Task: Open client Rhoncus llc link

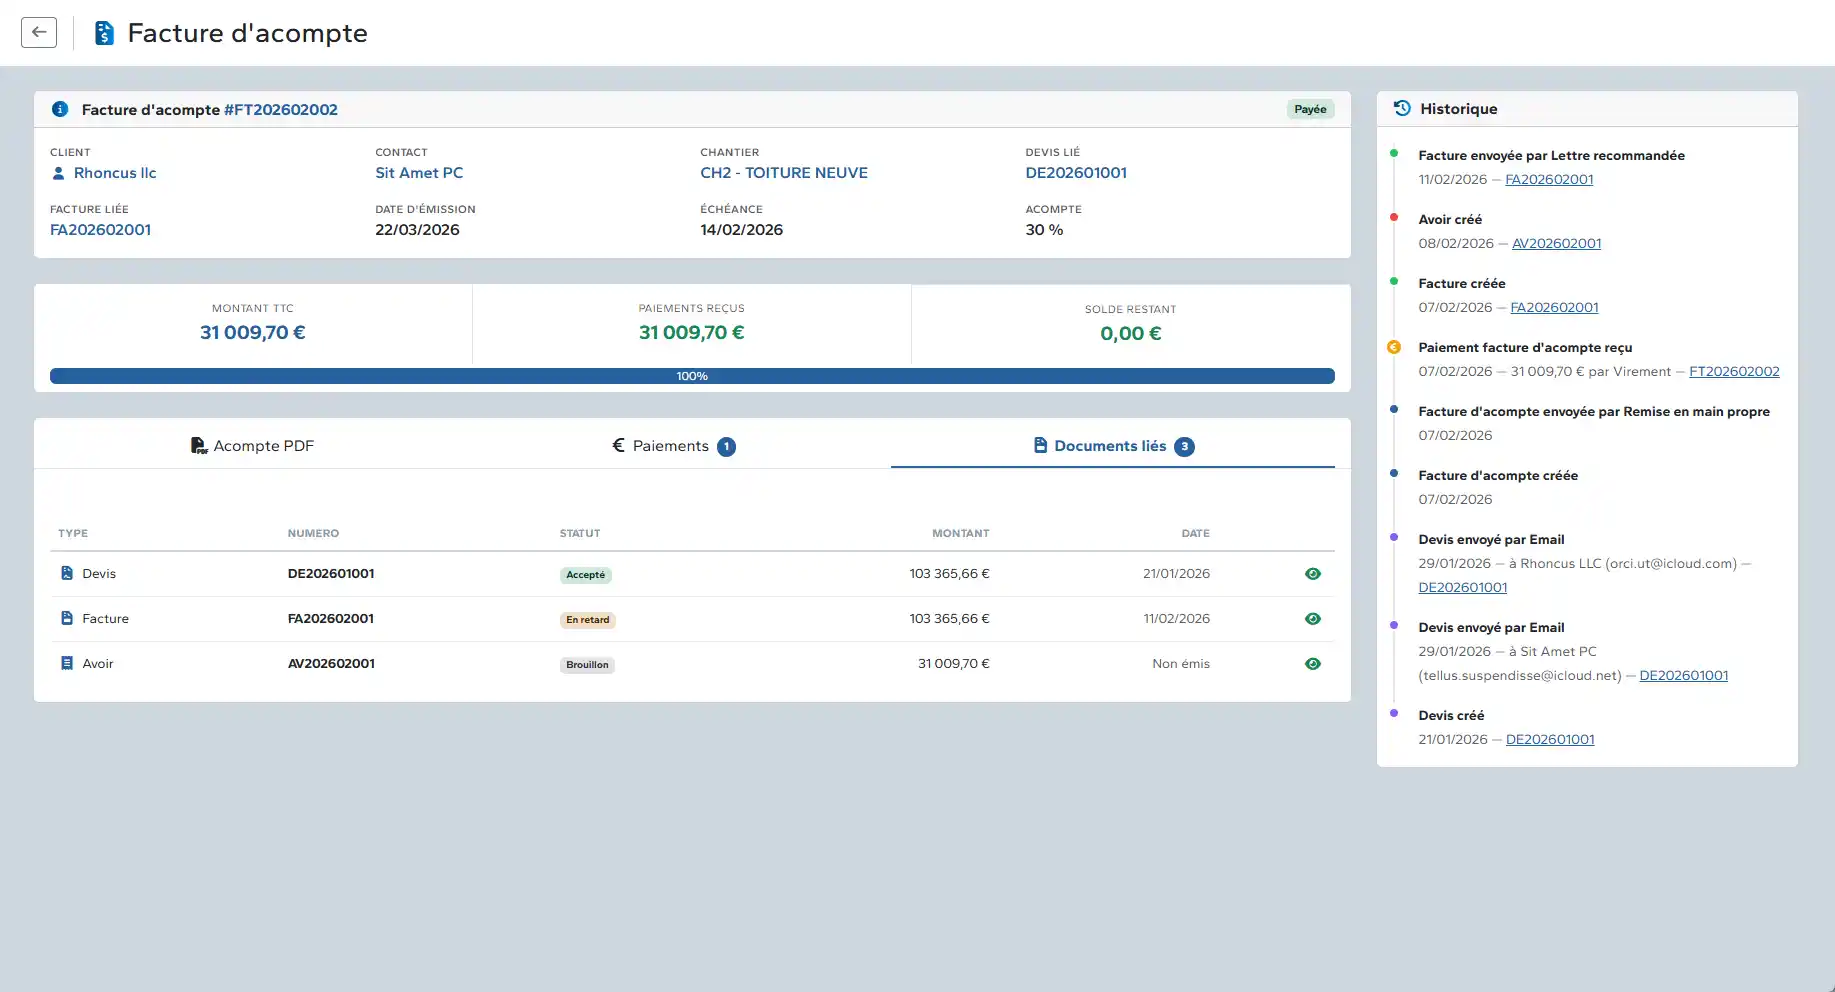Action: [115, 173]
